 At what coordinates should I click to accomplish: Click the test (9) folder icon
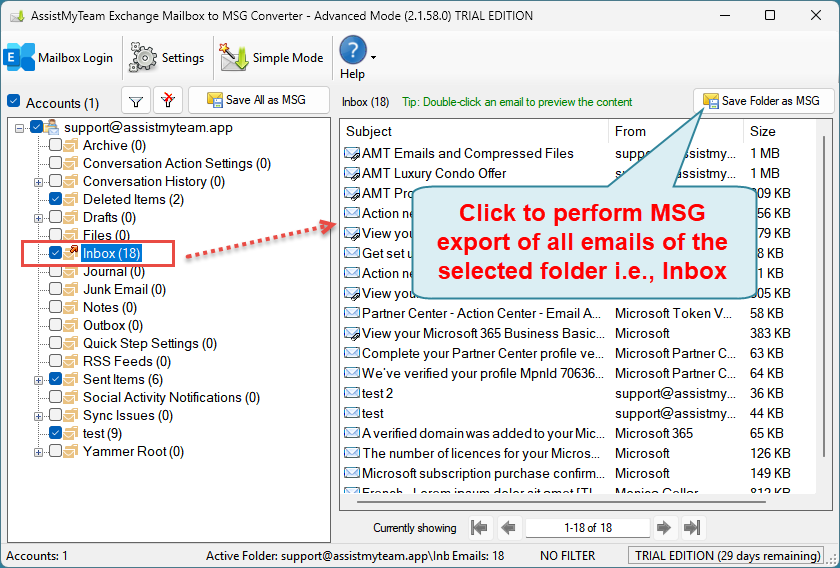coord(71,433)
